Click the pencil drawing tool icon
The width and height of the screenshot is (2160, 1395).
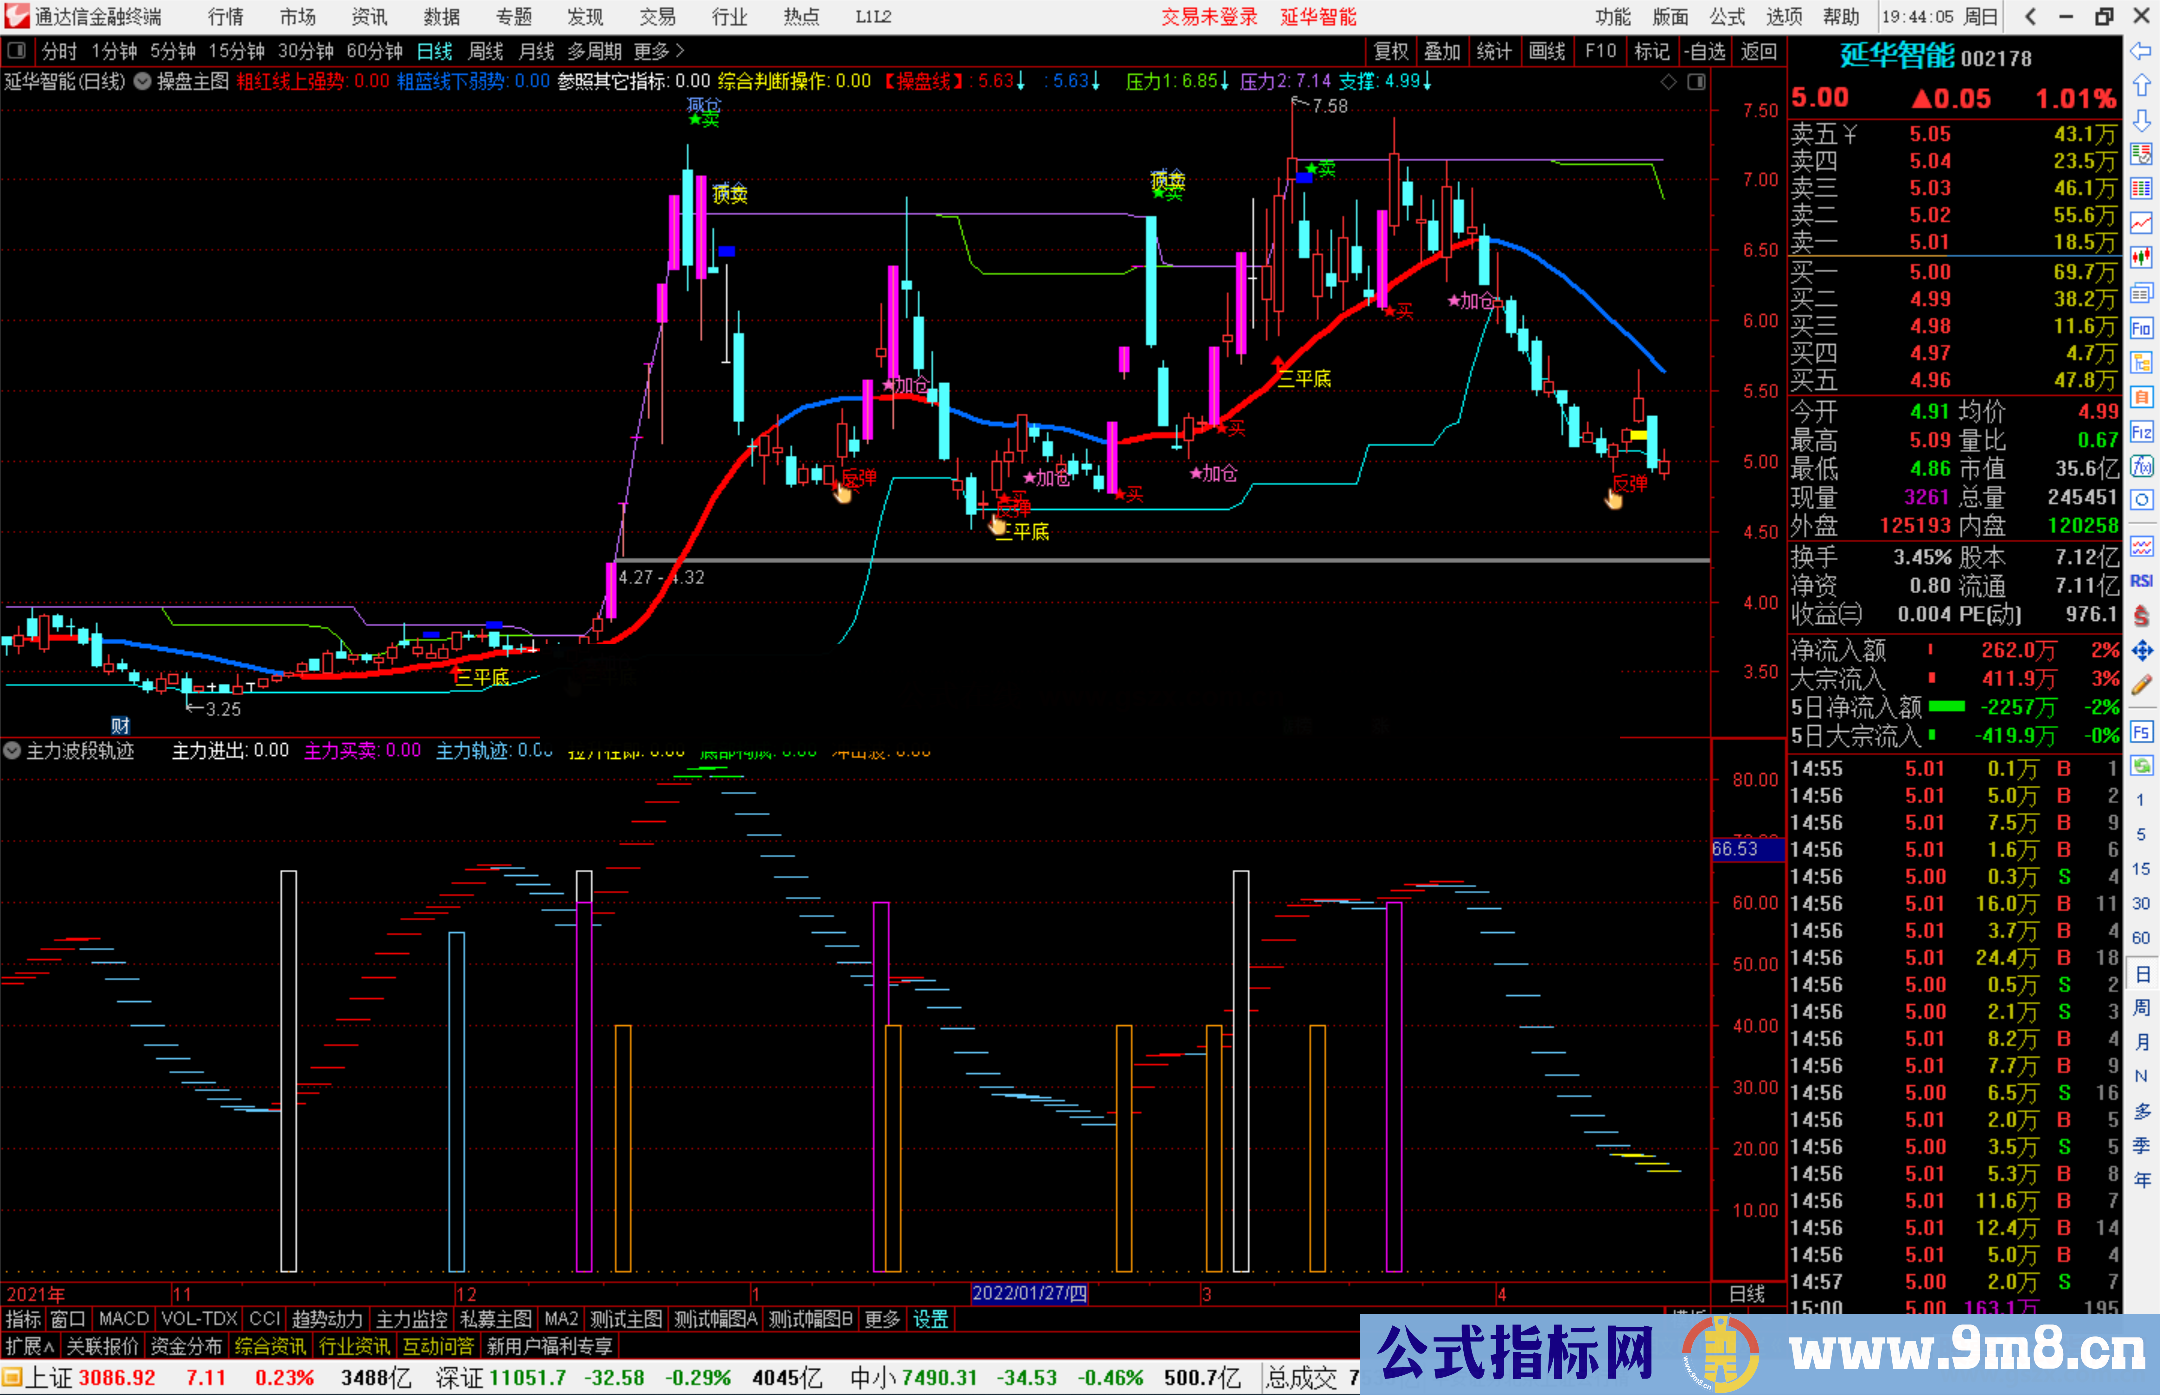point(2141,685)
